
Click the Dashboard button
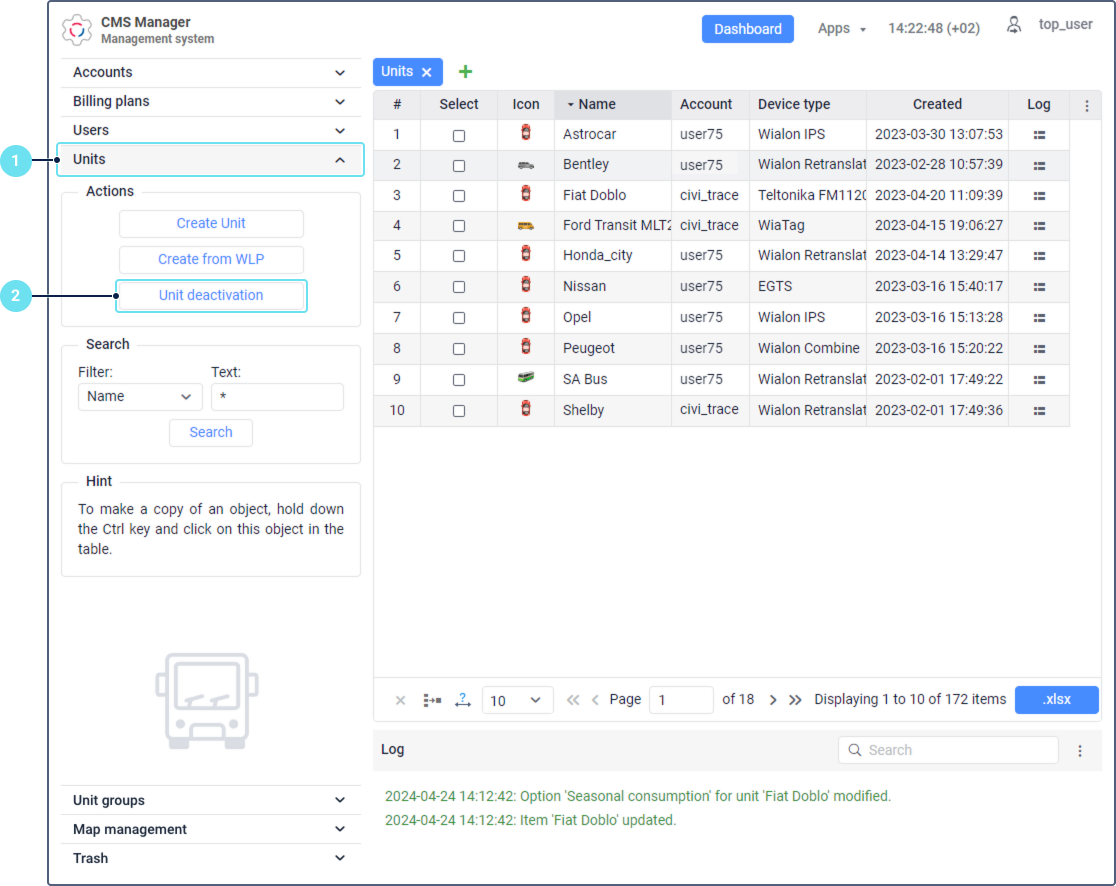(x=747, y=29)
